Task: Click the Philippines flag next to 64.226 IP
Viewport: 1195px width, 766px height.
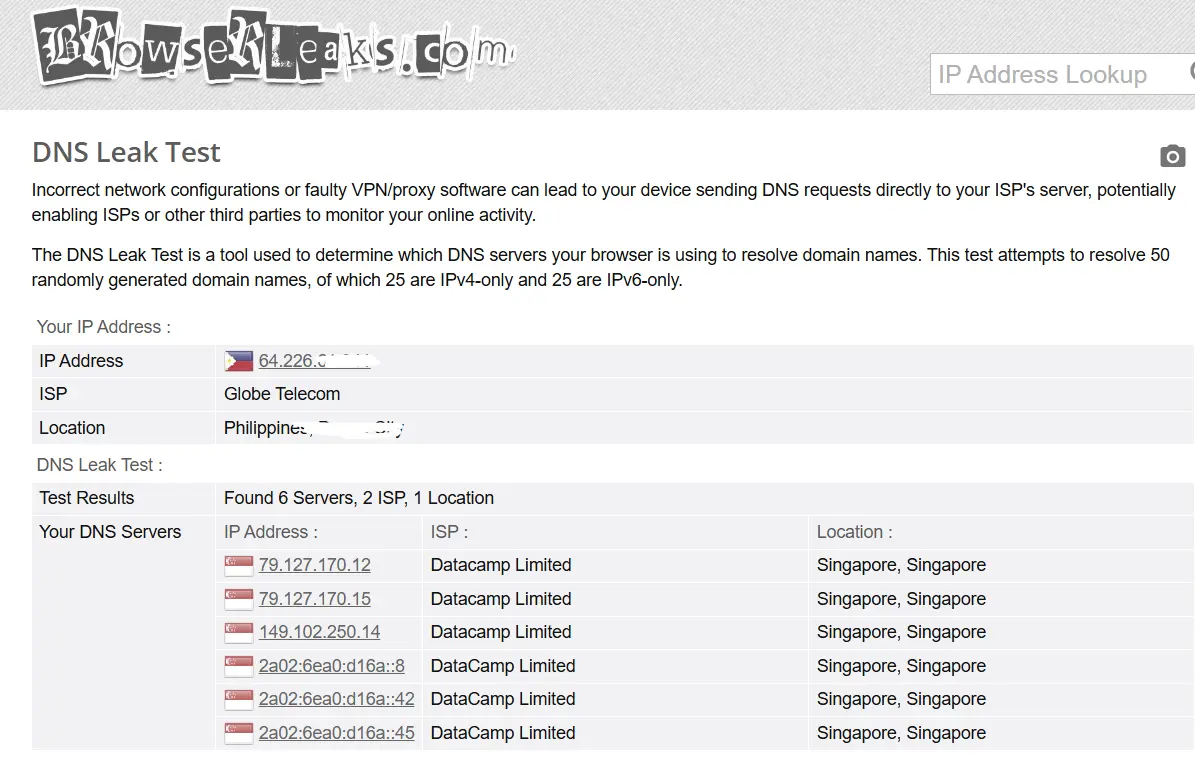Action: (x=239, y=361)
